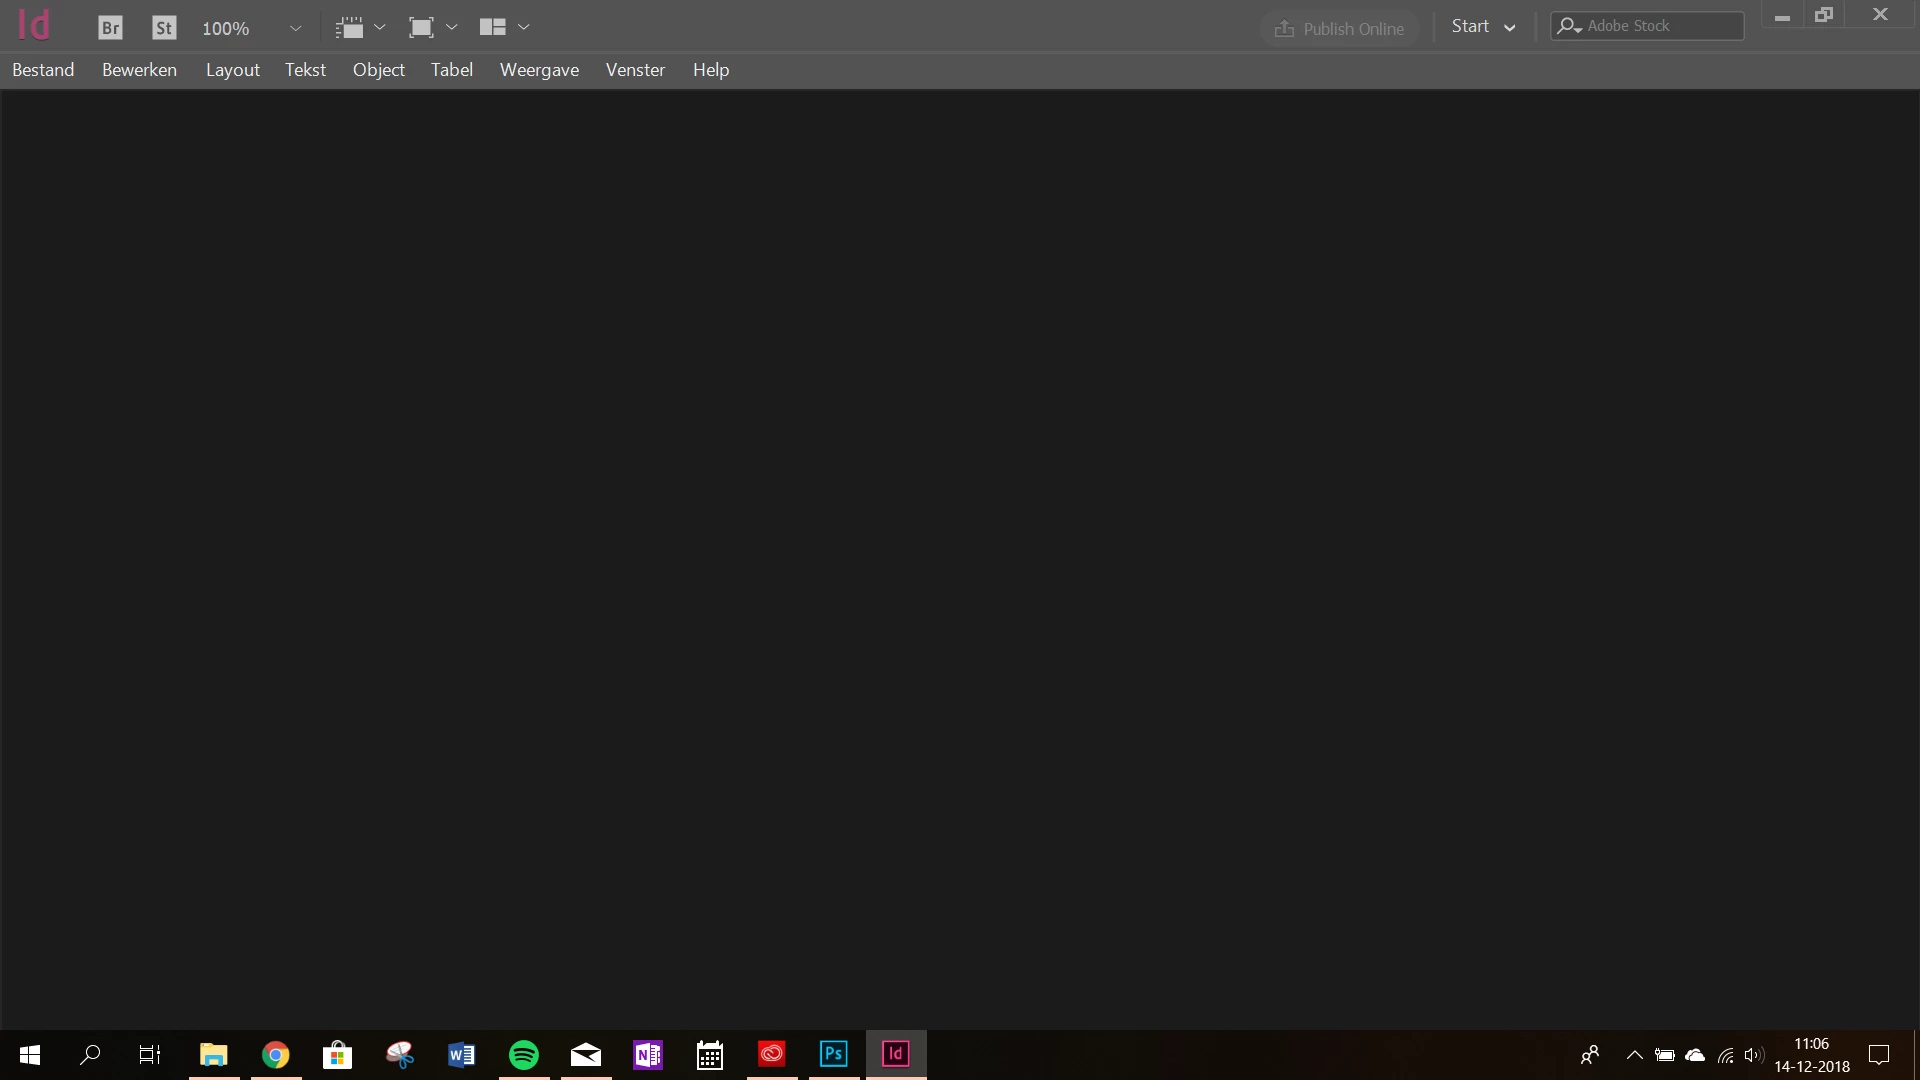Screen dimensions: 1920x1080
Task: Open Adobe Bridge via Br icon
Action: (x=110, y=28)
